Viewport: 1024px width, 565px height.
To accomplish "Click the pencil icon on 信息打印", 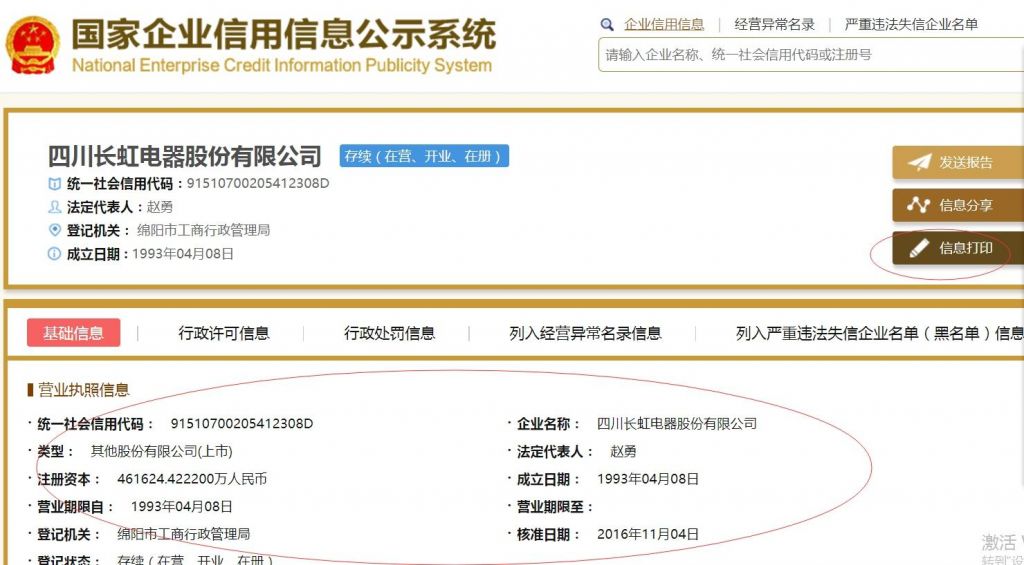I will pyautogui.click(x=918, y=248).
